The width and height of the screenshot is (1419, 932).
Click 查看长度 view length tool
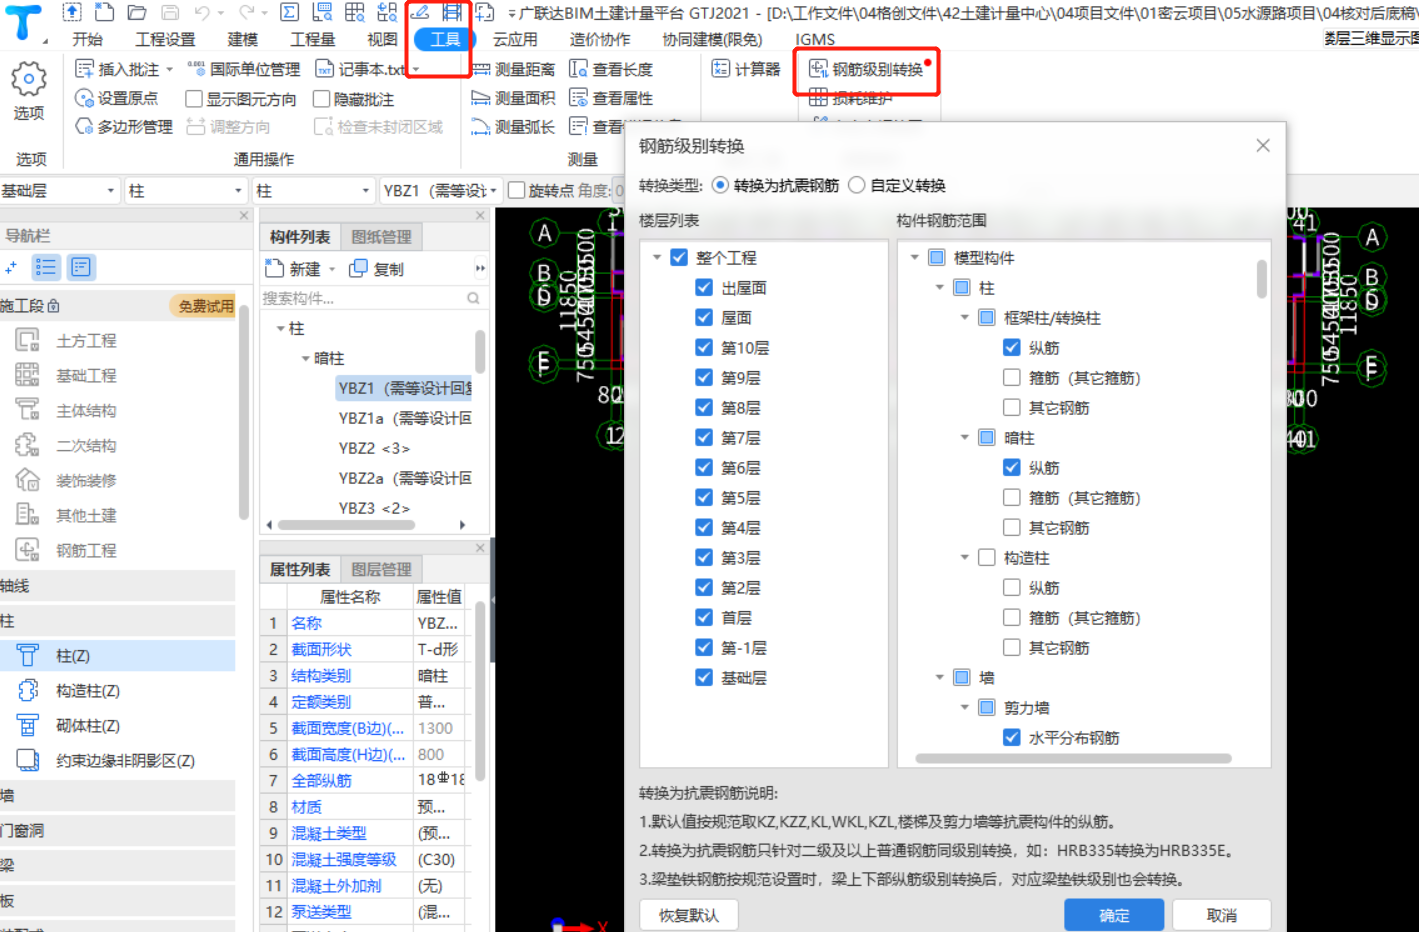click(x=611, y=69)
